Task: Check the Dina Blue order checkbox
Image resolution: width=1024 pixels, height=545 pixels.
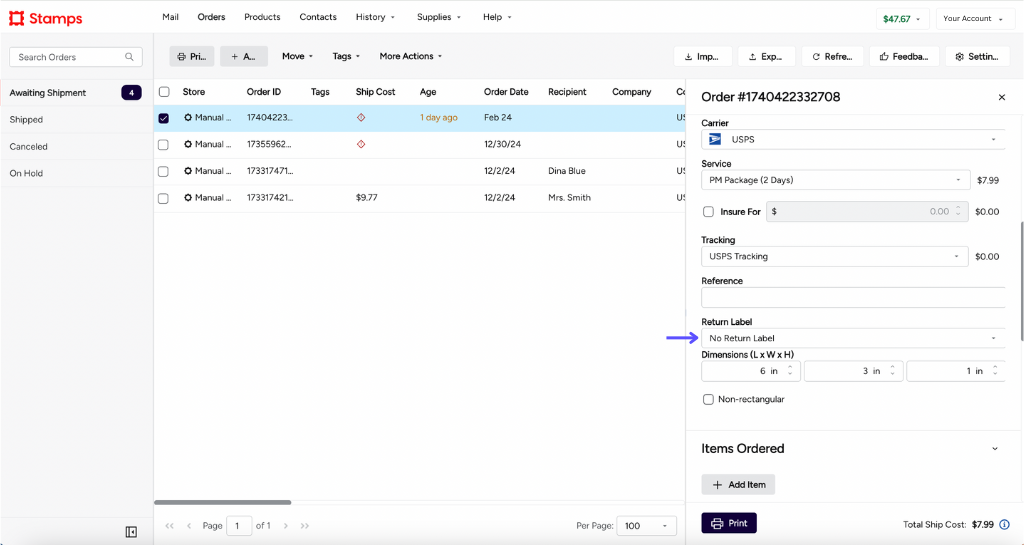Action: coord(164,172)
